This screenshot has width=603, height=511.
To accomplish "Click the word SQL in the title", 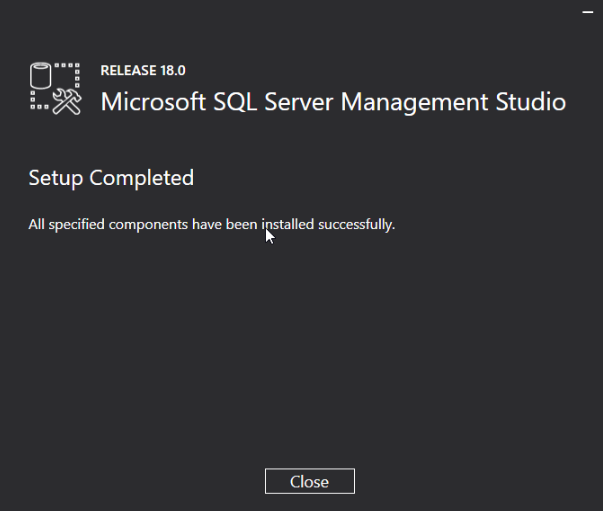I will pos(235,102).
